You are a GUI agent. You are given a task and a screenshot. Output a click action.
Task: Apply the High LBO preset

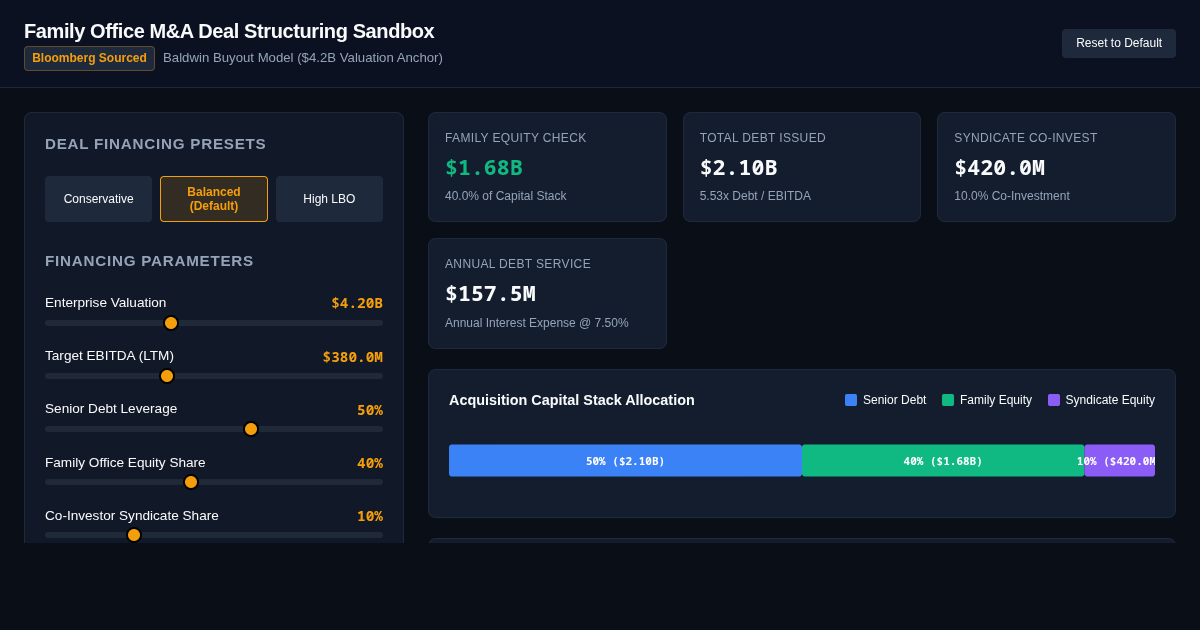(329, 199)
